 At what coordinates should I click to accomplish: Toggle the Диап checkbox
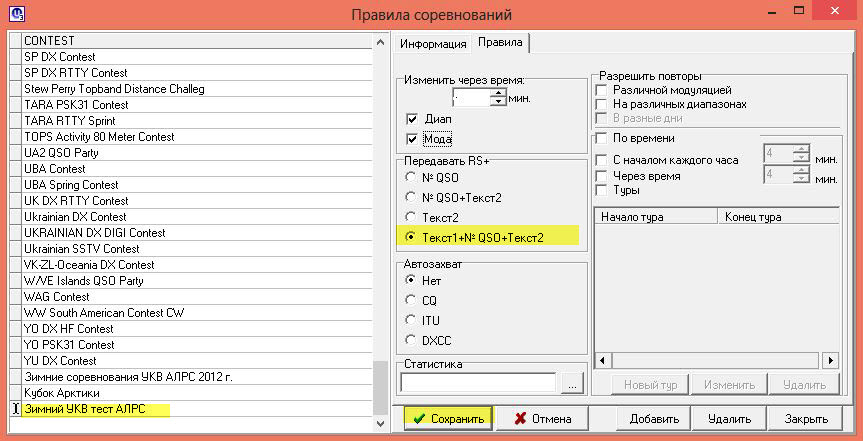point(412,119)
